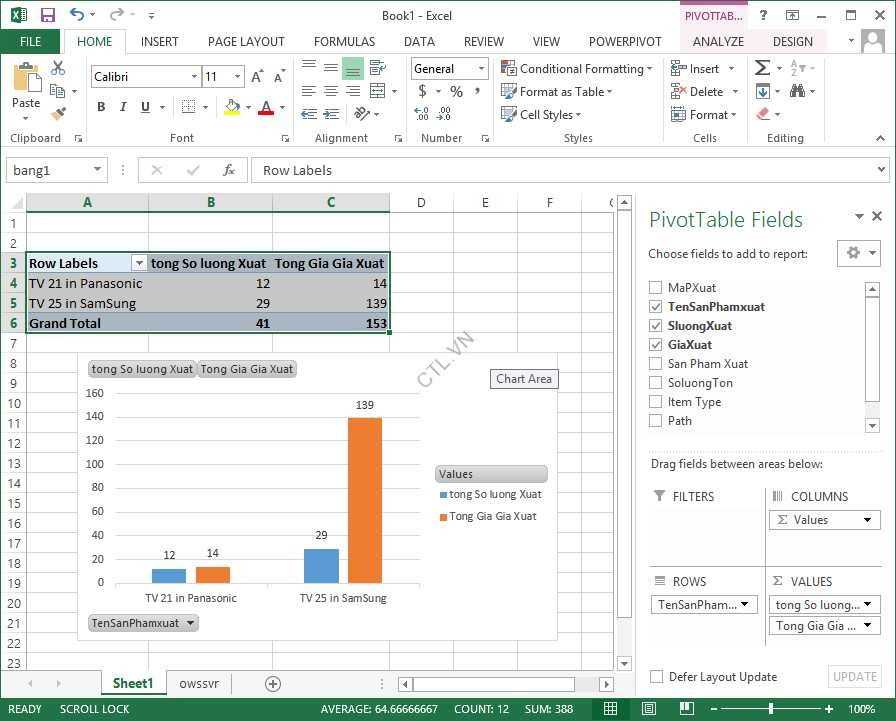Screen dimensions: 896x721
Task: Click the Insert Function fx icon
Action: tap(228, 170)
